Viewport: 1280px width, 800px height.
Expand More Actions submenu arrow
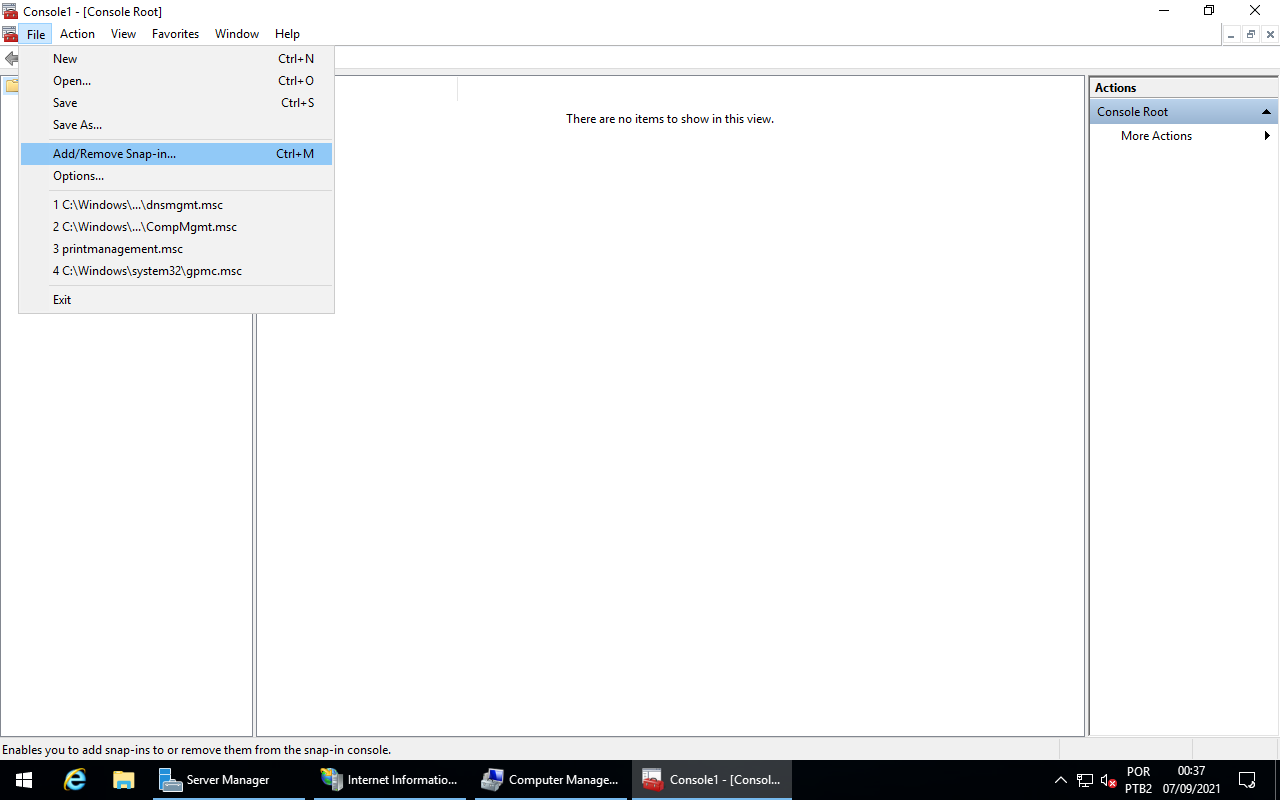tap(1267, 136)
